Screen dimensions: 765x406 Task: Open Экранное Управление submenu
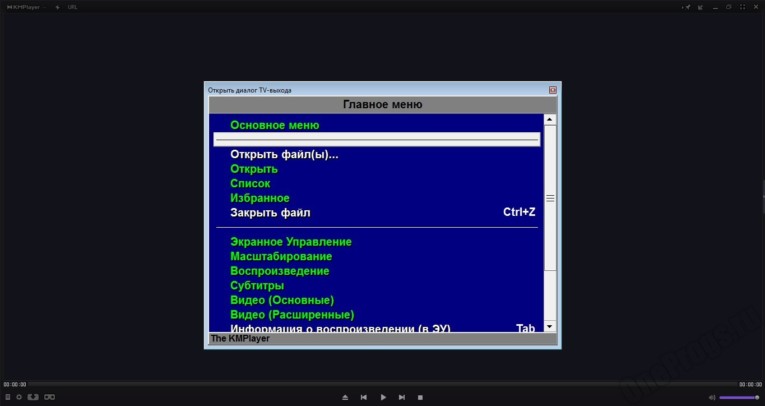[x=291, y=242]
